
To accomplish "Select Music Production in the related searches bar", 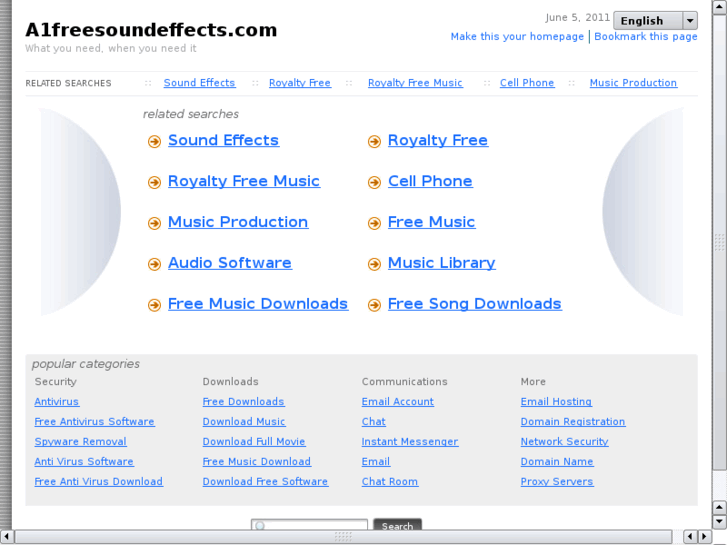I will 633,83.
